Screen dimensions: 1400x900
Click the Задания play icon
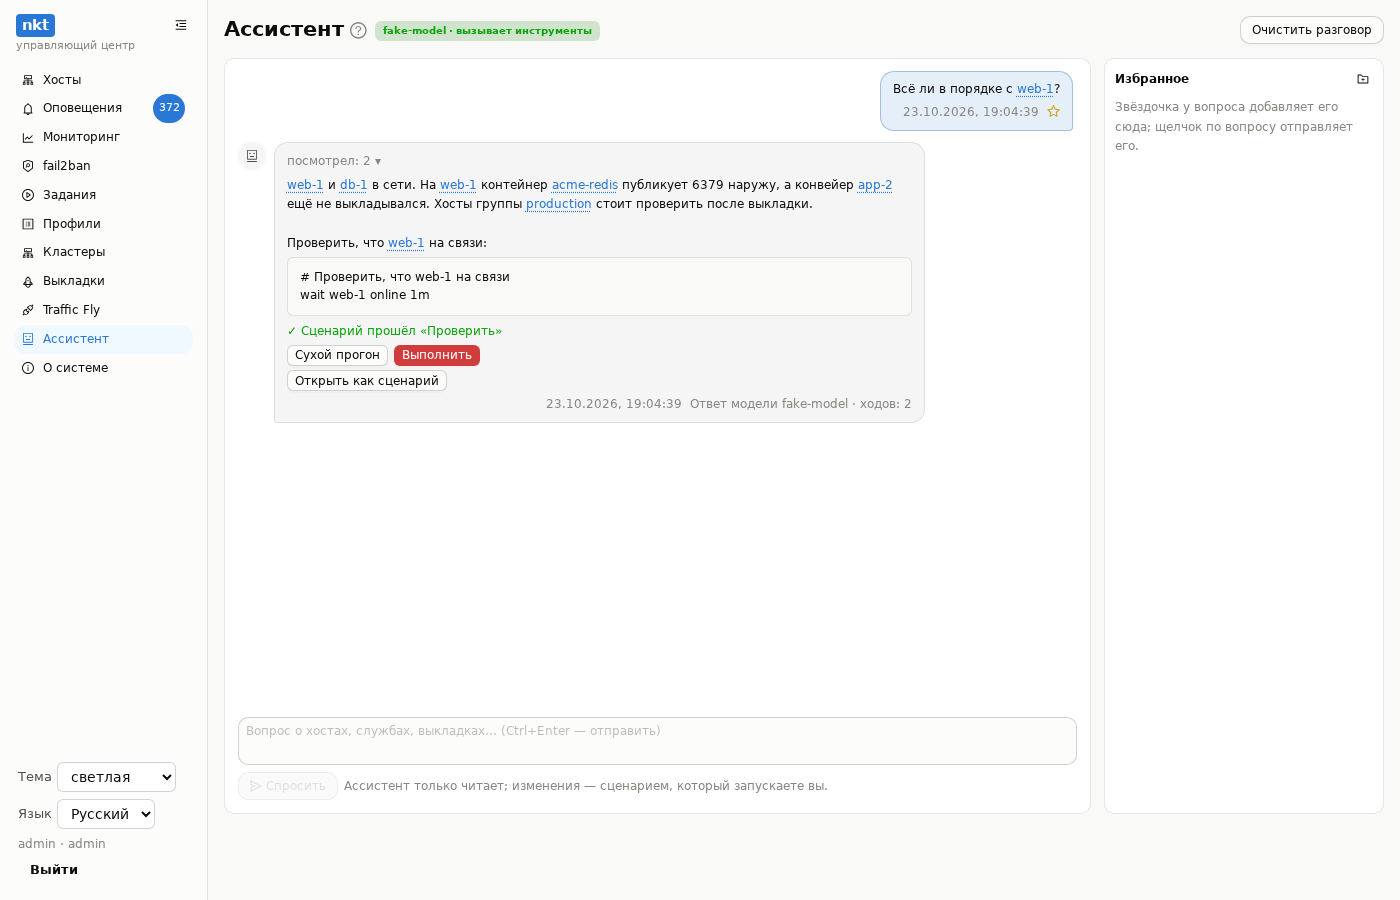(x=28, y=195)
